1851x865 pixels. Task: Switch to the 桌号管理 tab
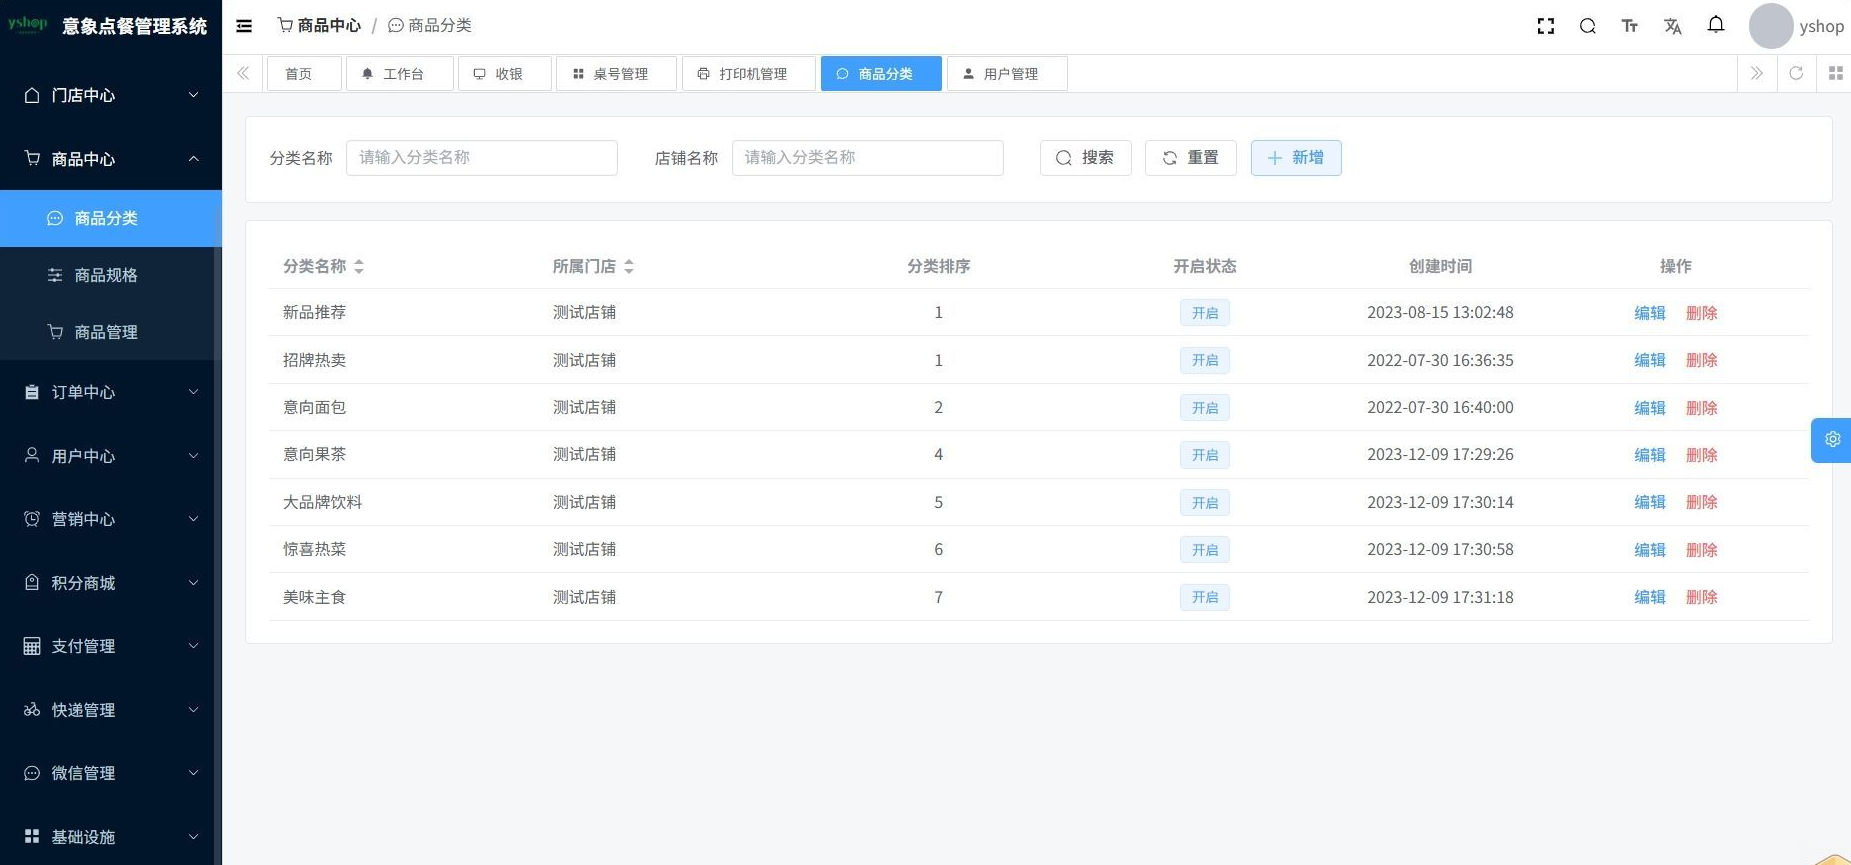pos(616,74)
